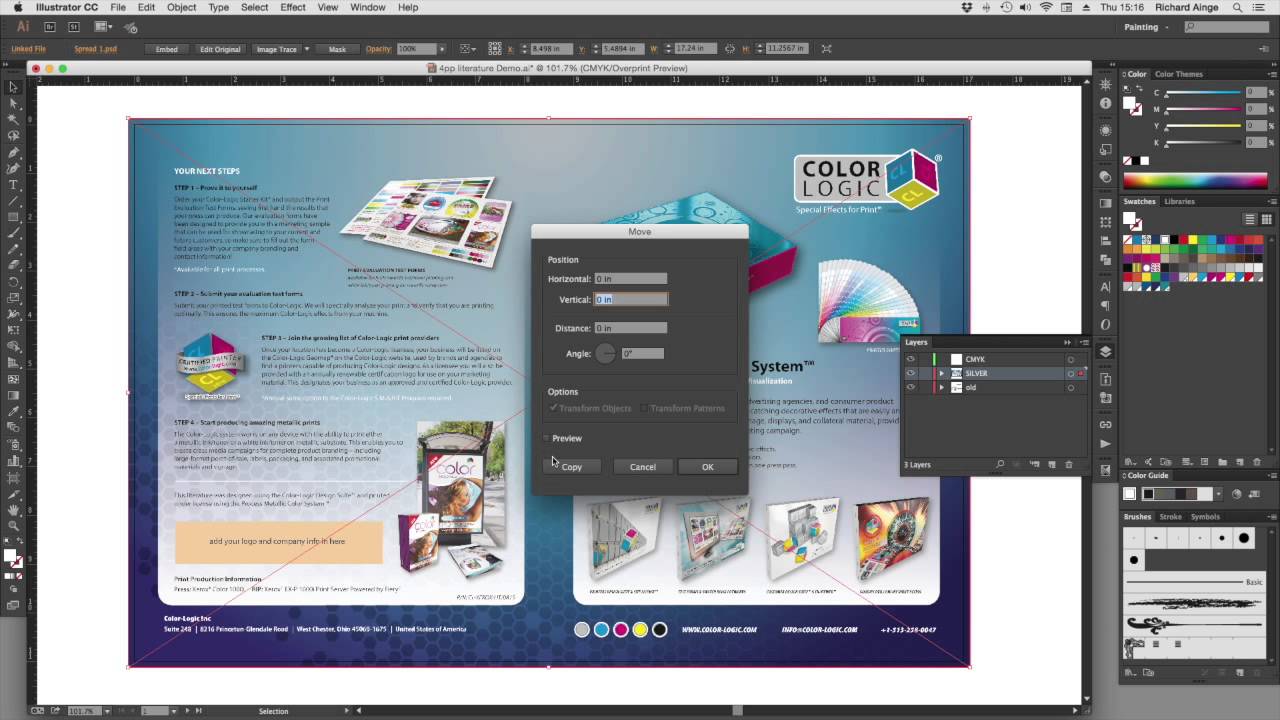The height and width of the screenshot is (720, 1280).
Task: Open the Character panel dock icon
Action: (1105, 287)
